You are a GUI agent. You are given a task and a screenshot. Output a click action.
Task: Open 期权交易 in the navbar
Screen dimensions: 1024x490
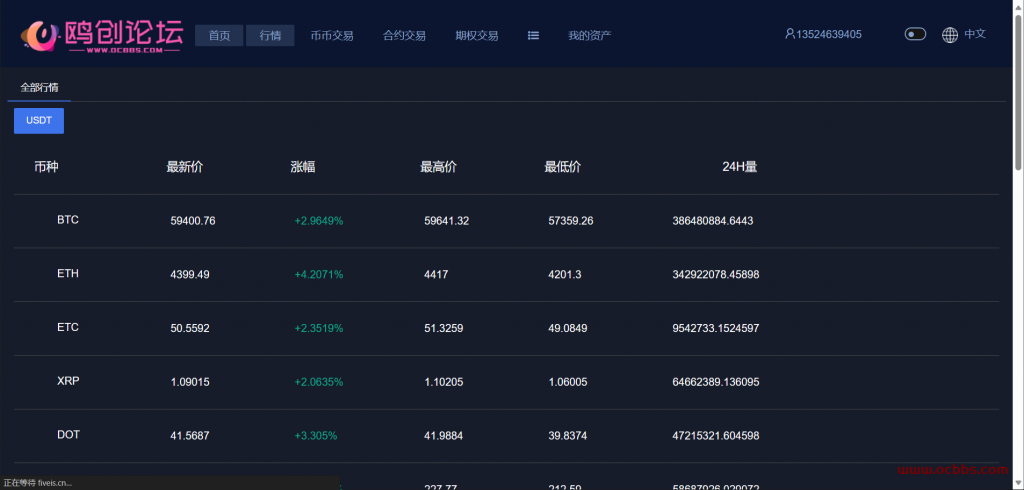[x=477, y=35]
